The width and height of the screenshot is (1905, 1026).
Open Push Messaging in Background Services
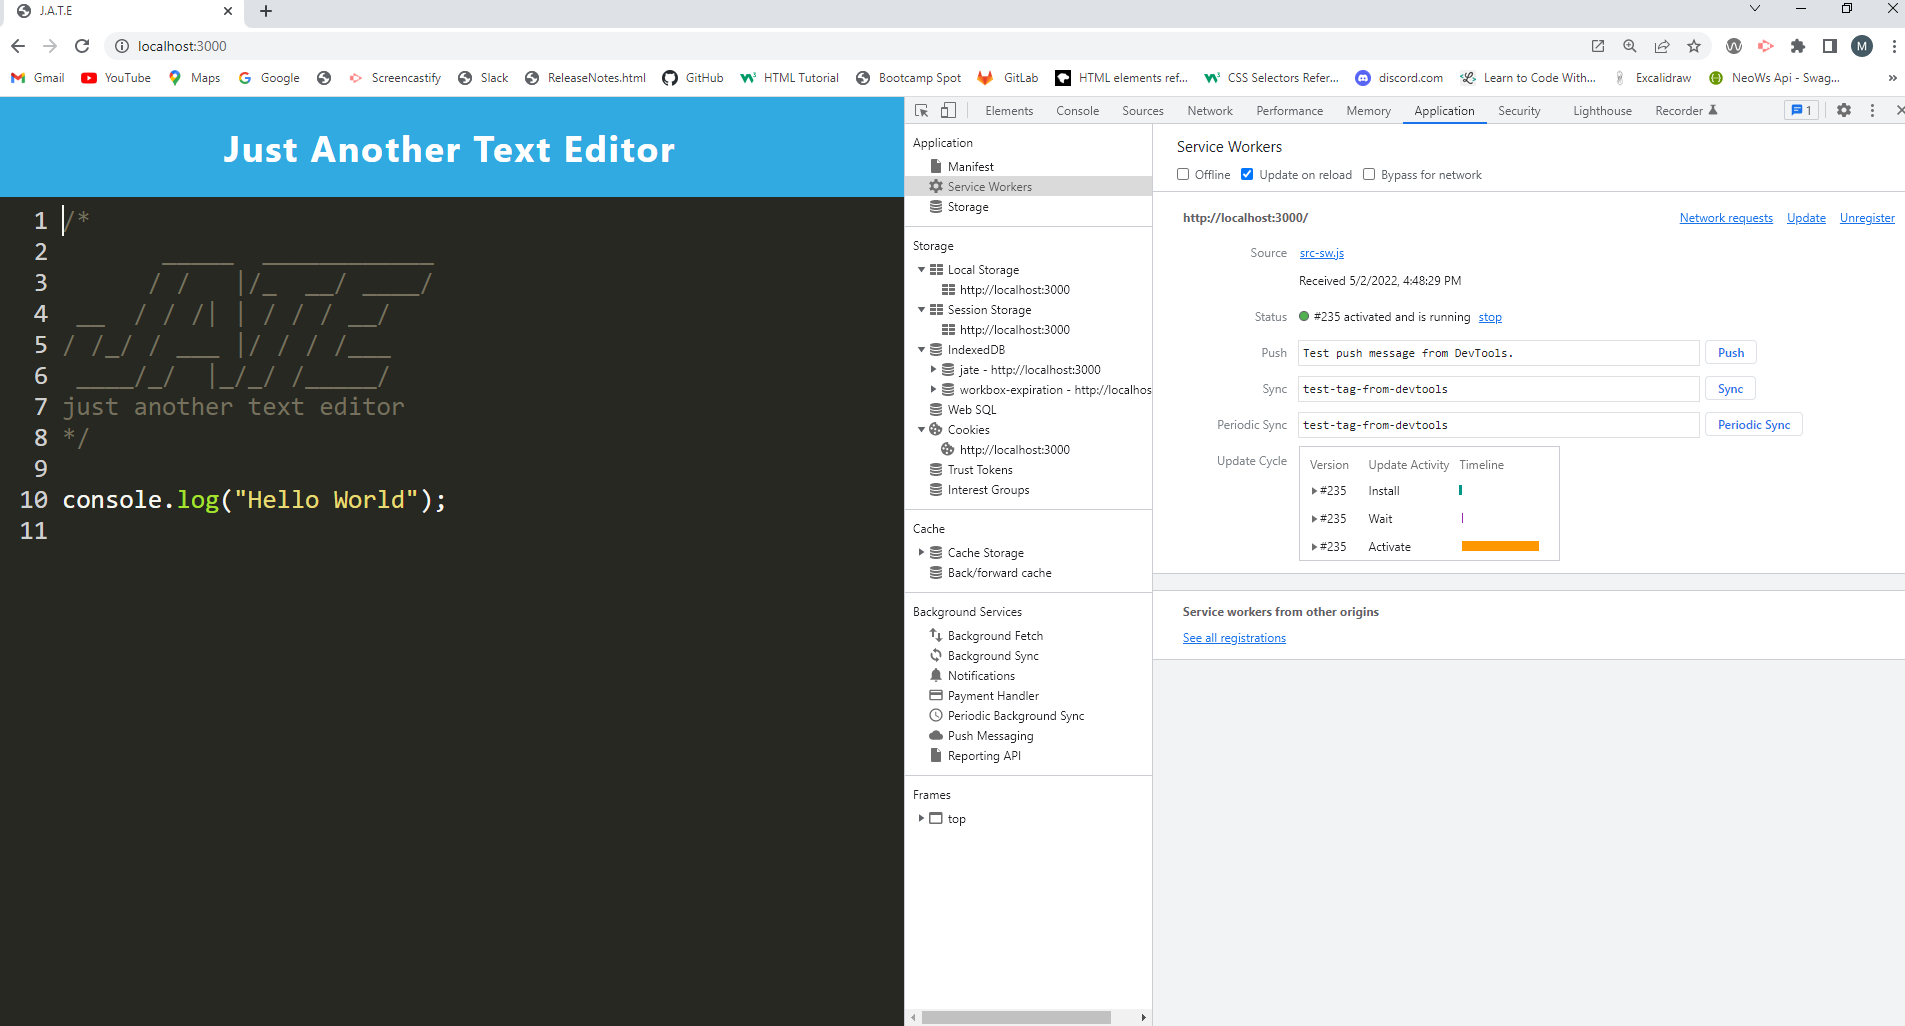point(990,735)
